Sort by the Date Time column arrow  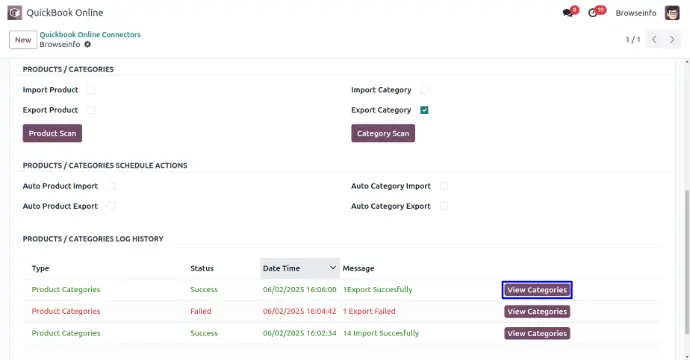coord(333,268)
